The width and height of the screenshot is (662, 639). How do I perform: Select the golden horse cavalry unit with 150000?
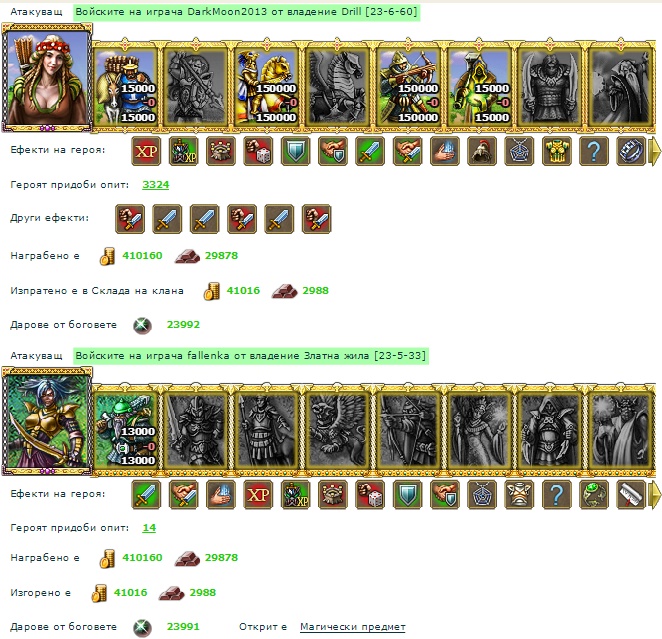[266, 87]
